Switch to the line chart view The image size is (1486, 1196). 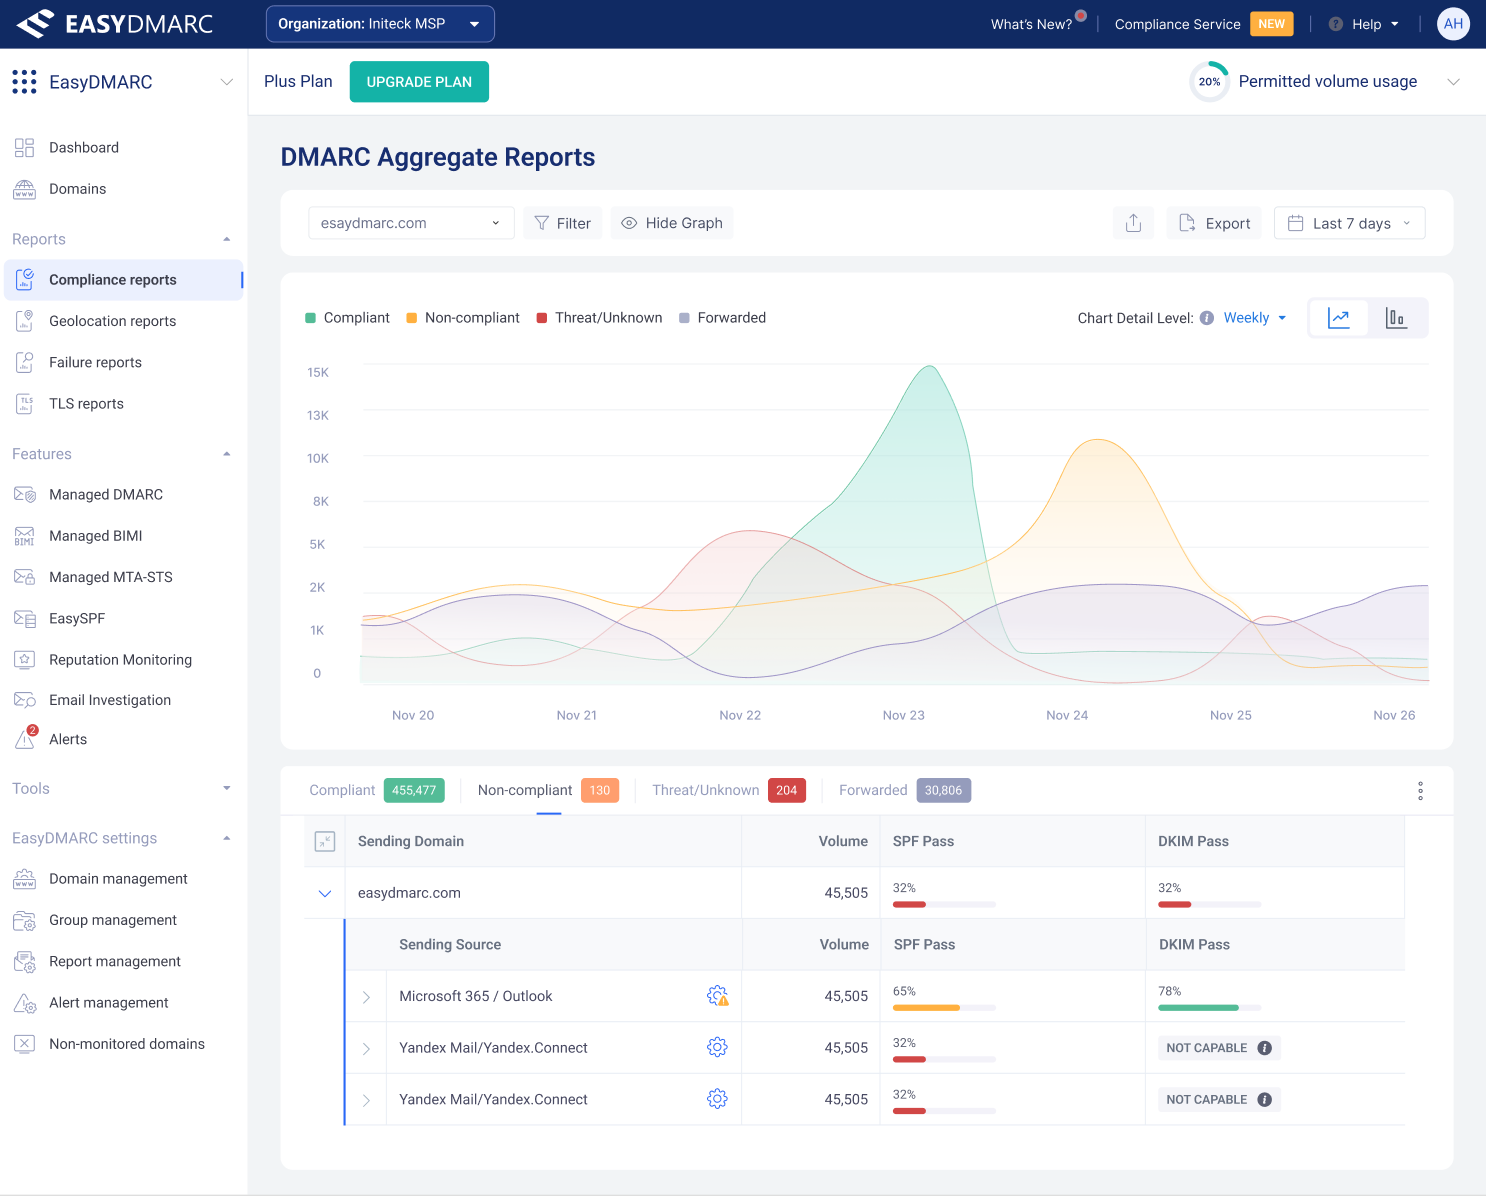point(1339,318)
